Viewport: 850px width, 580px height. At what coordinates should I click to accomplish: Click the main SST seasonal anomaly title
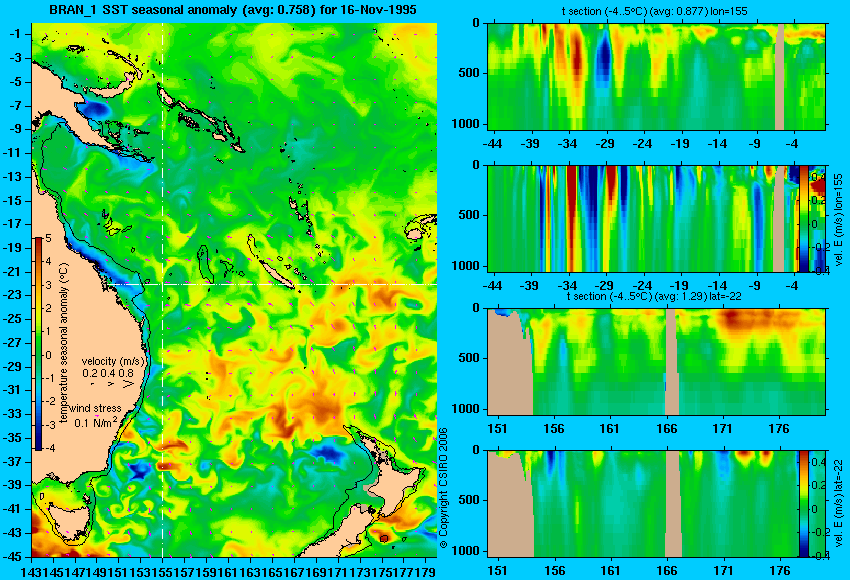point(233,10)
